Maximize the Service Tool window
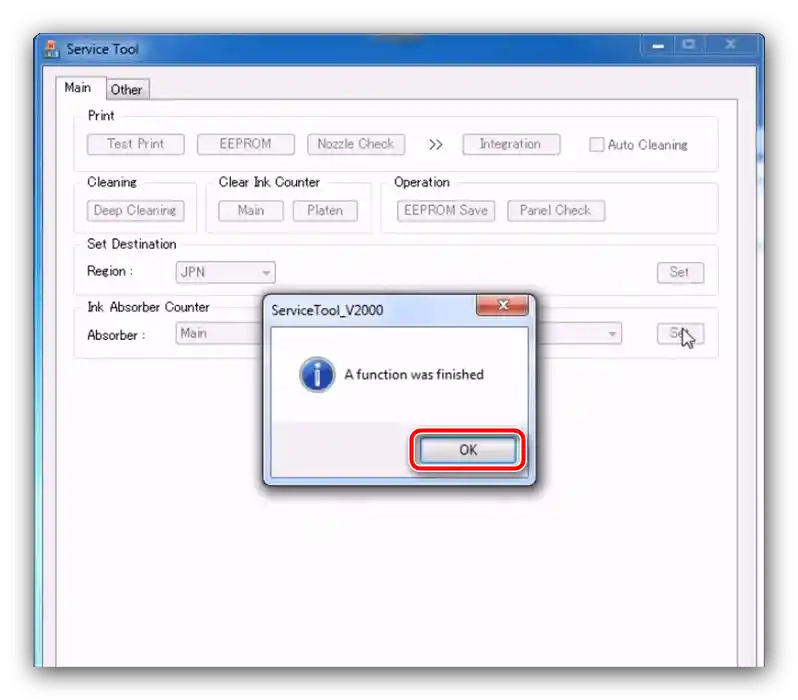The image size is (798, 700). pyautogui.click(x=689, y=45)
